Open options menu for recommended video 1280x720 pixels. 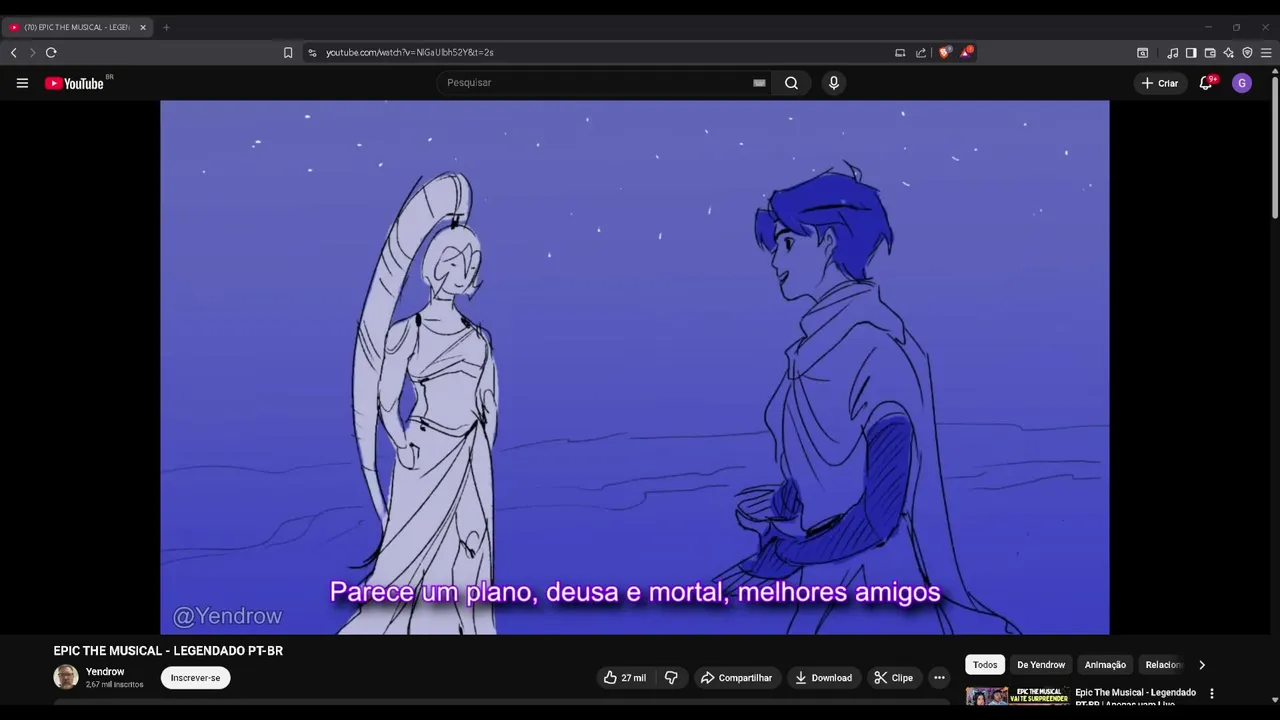[1212, 693]
